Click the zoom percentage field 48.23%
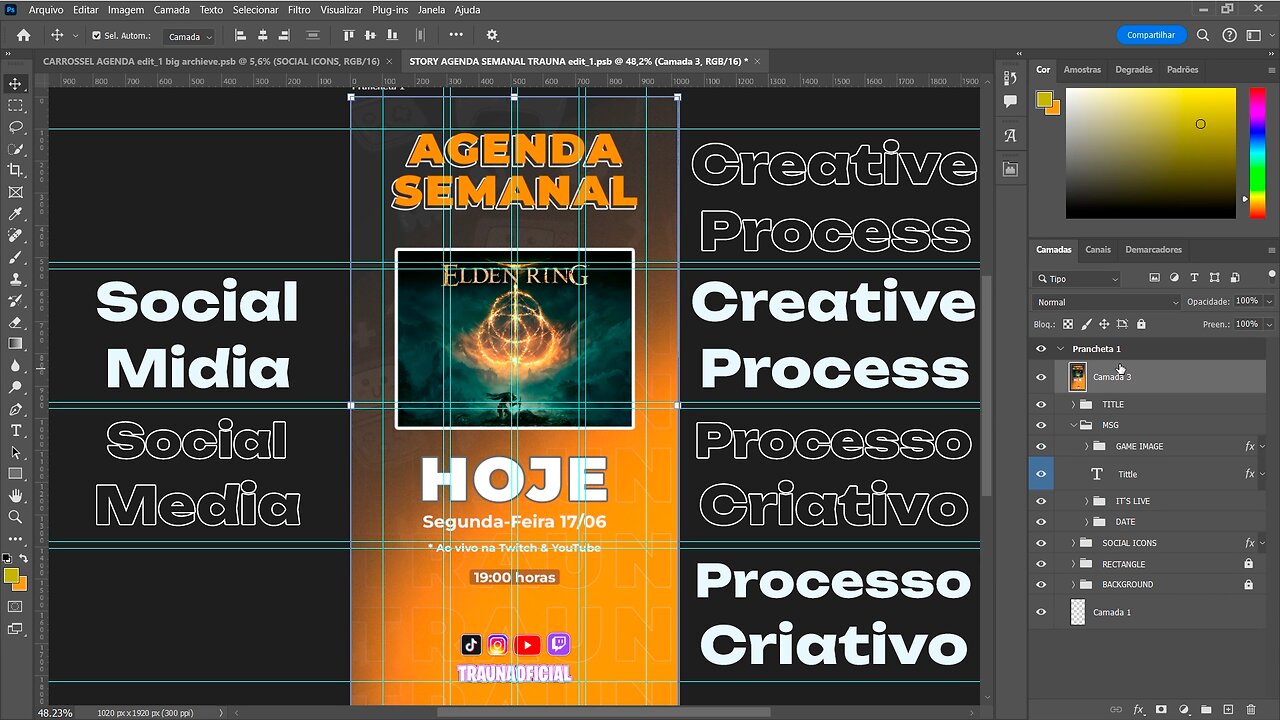This screenshot has height=720, width=1280. pyautogui.click(x=55, y=713)
